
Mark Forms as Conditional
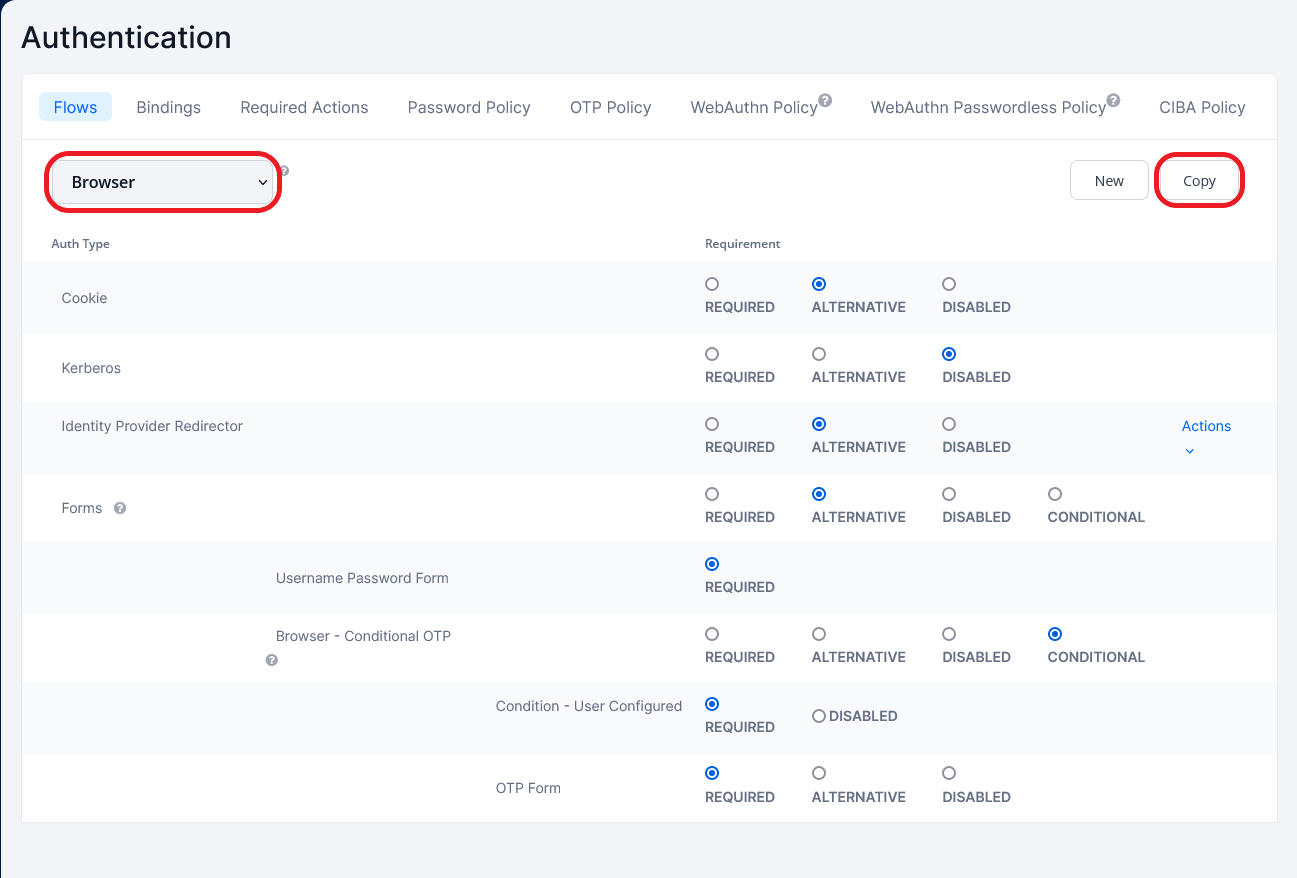click(1055, 494)
